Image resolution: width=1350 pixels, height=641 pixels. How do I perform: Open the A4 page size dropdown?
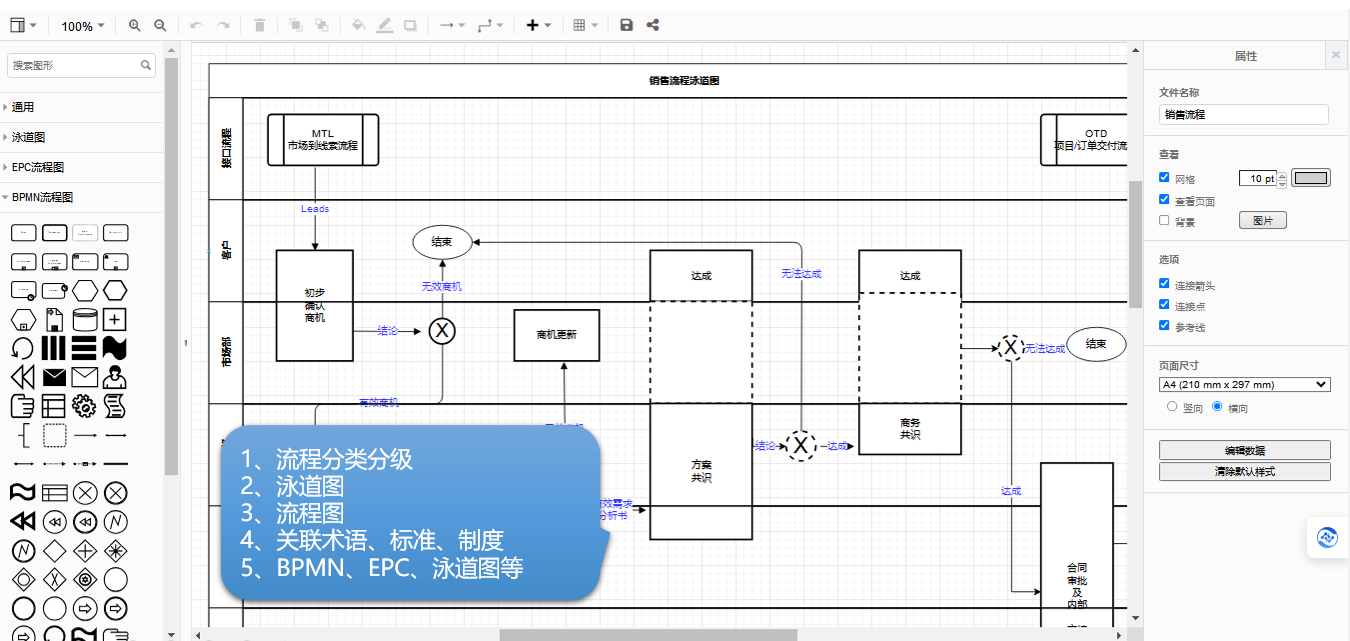click(1244, 384)
